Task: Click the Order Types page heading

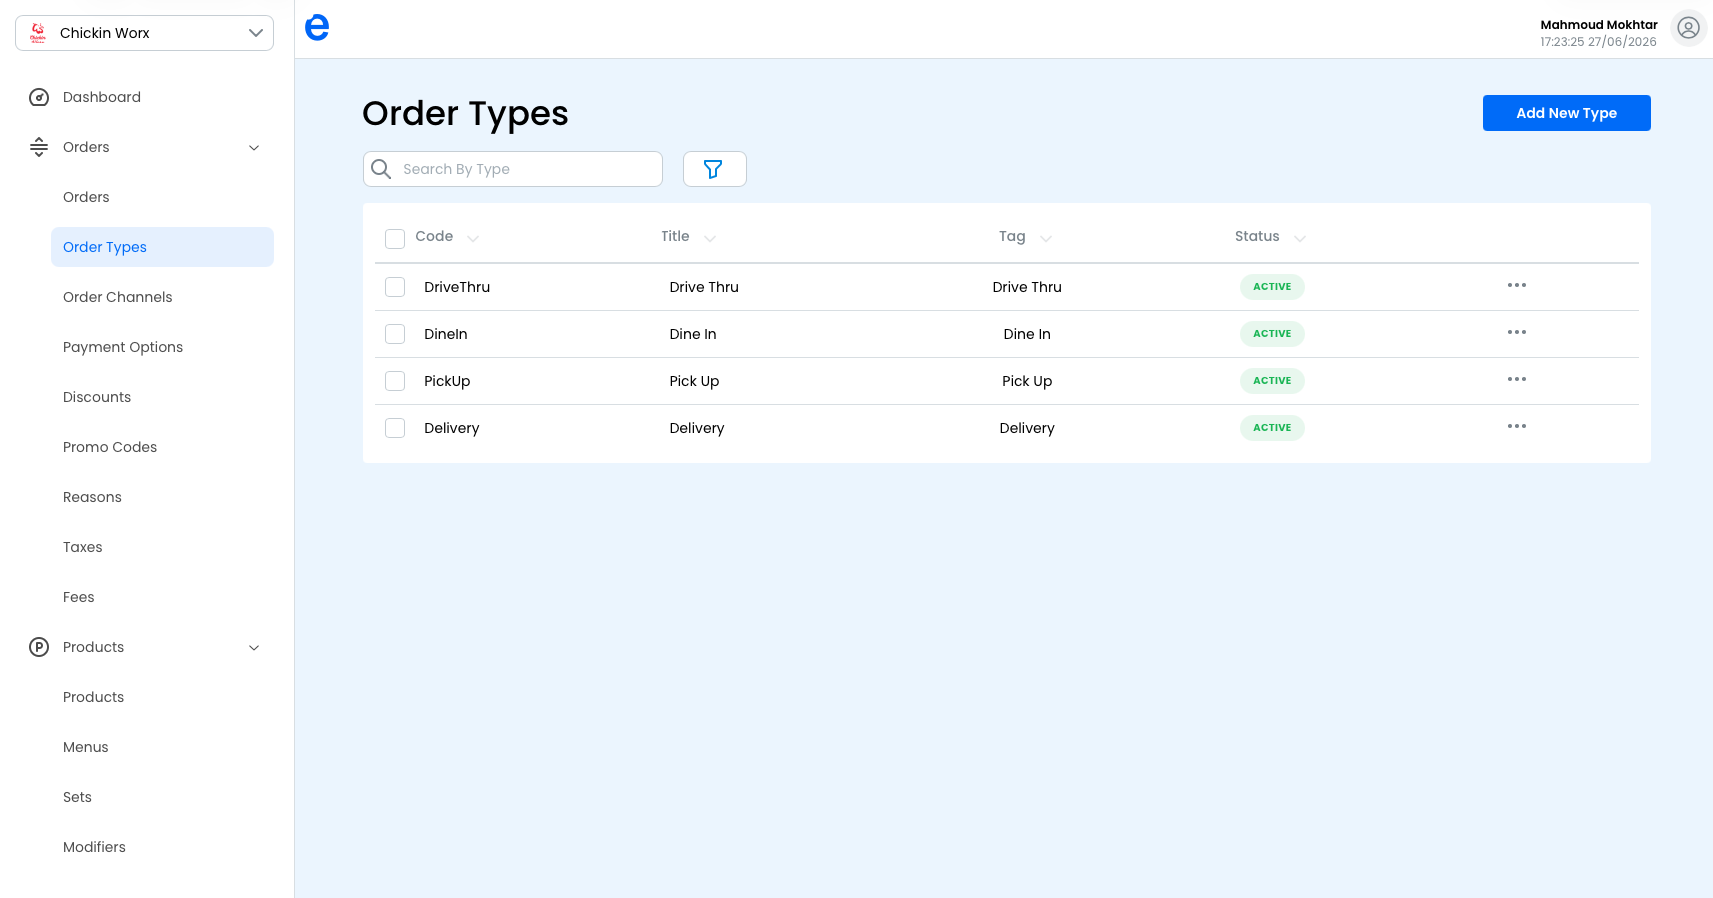Action: (x=465, y=114)
